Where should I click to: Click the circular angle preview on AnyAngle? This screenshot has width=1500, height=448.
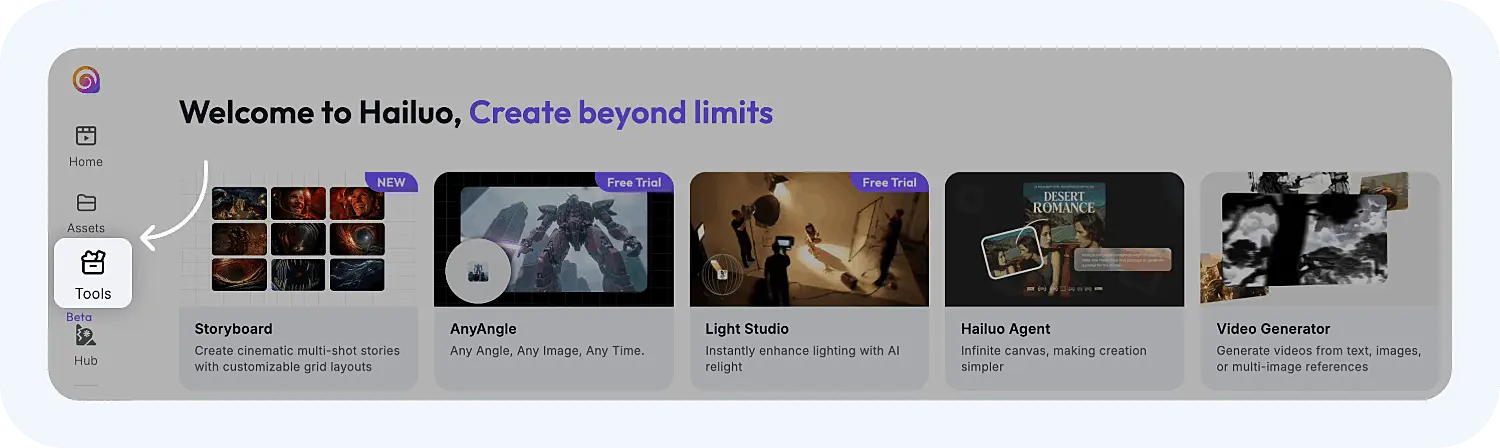[478, 271]
